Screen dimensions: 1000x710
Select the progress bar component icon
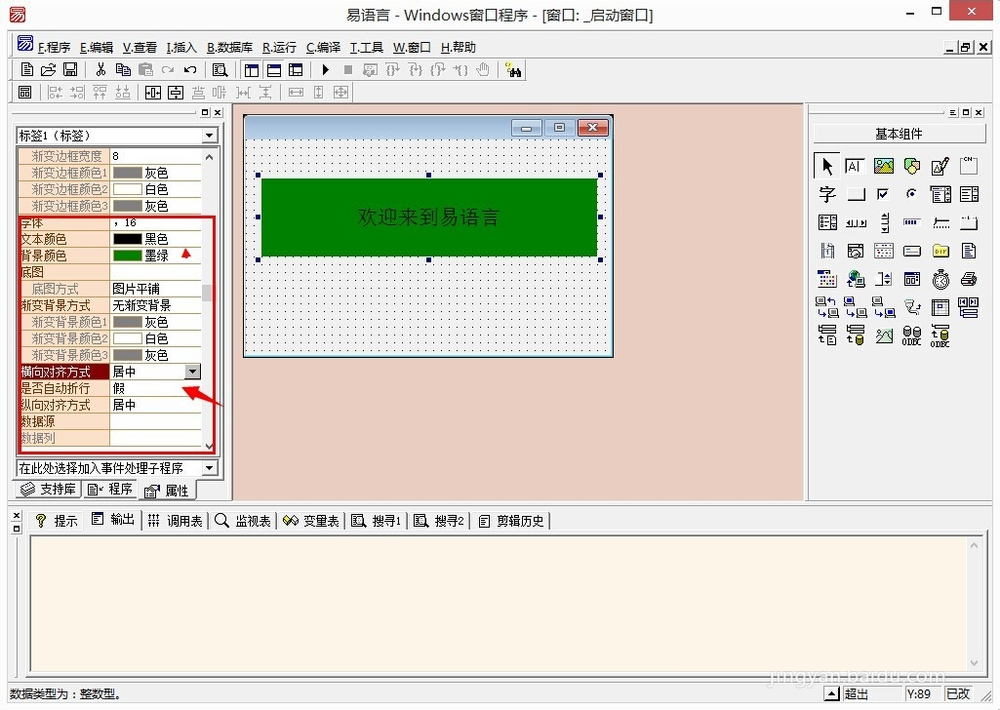click(x=912, y=222)
